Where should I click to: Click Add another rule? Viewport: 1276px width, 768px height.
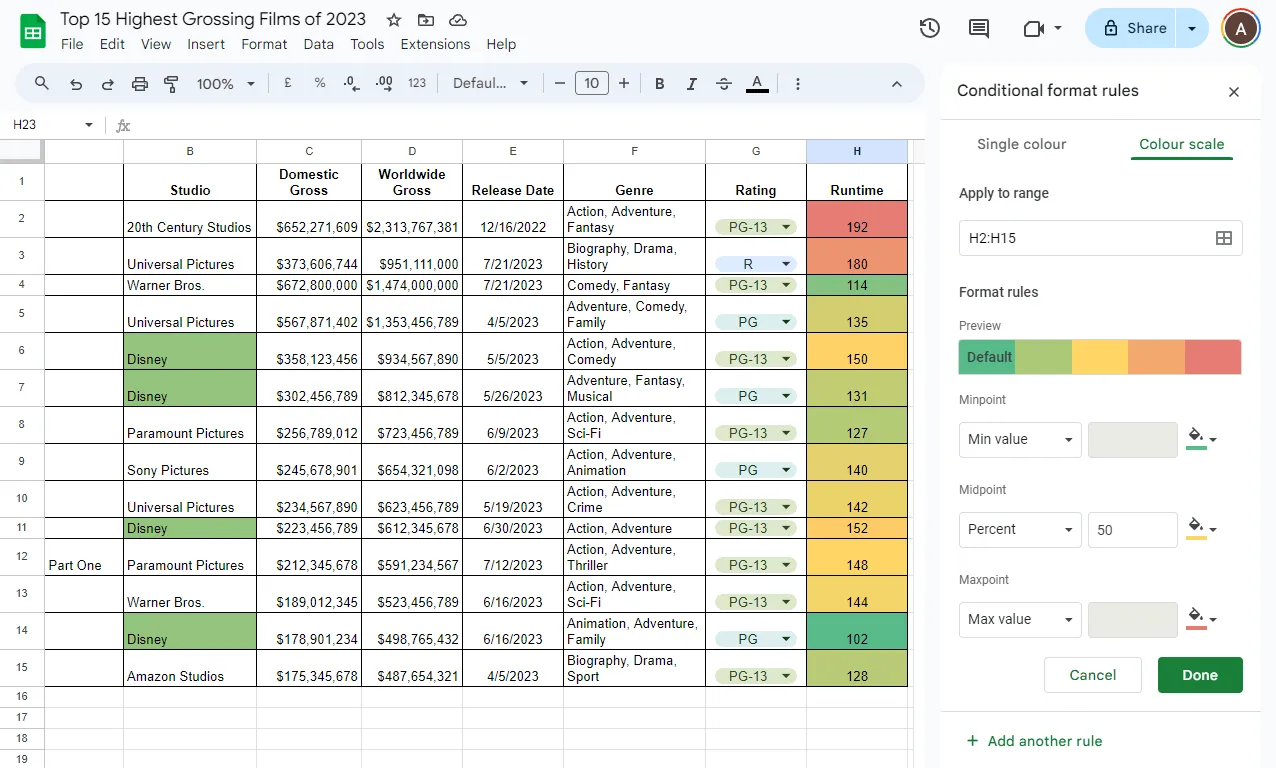click(x=1035, y=741)
